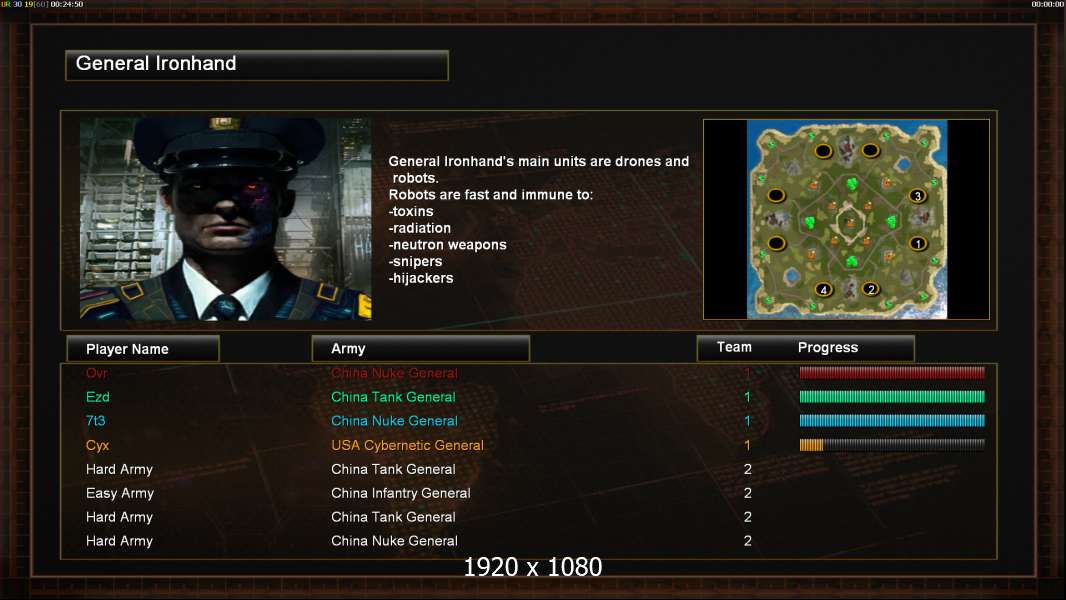Image resolution: width=1066 pixels, height=600 pixels.
Task: Click China Infantry General army entry
Action: 400,493
